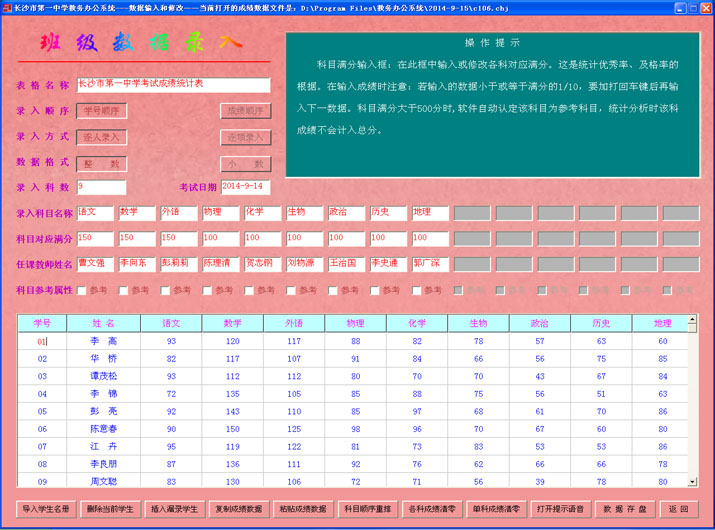Select 逐项录入 entry method option
Screen dimensions: 715x530
pos(245,137)
